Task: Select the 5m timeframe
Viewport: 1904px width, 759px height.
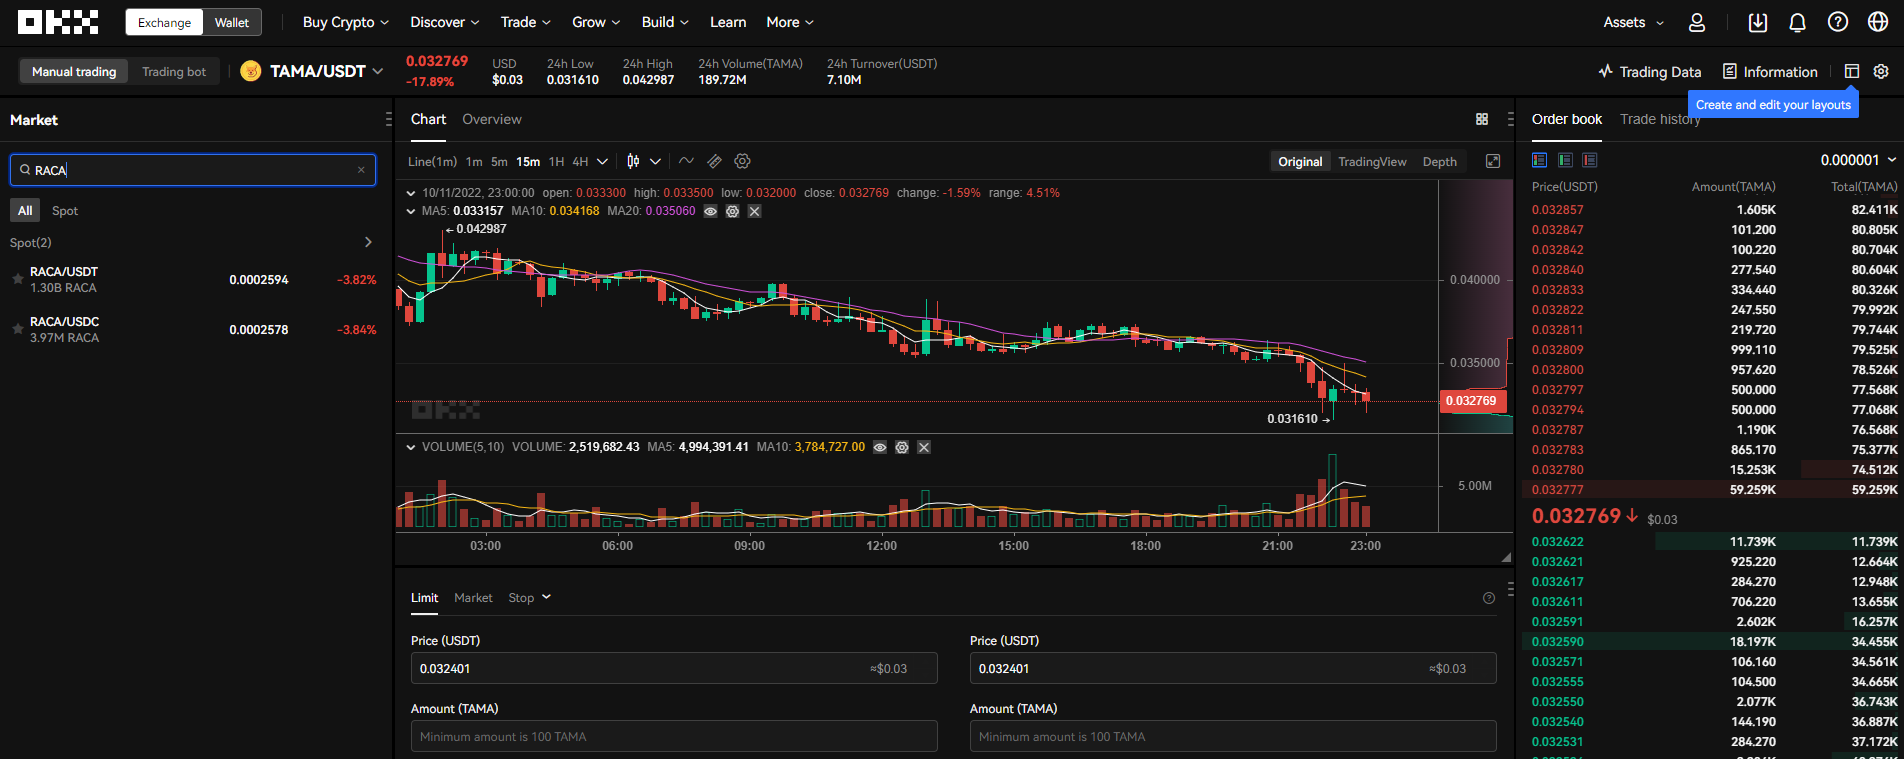Action: tap(499, 161)
